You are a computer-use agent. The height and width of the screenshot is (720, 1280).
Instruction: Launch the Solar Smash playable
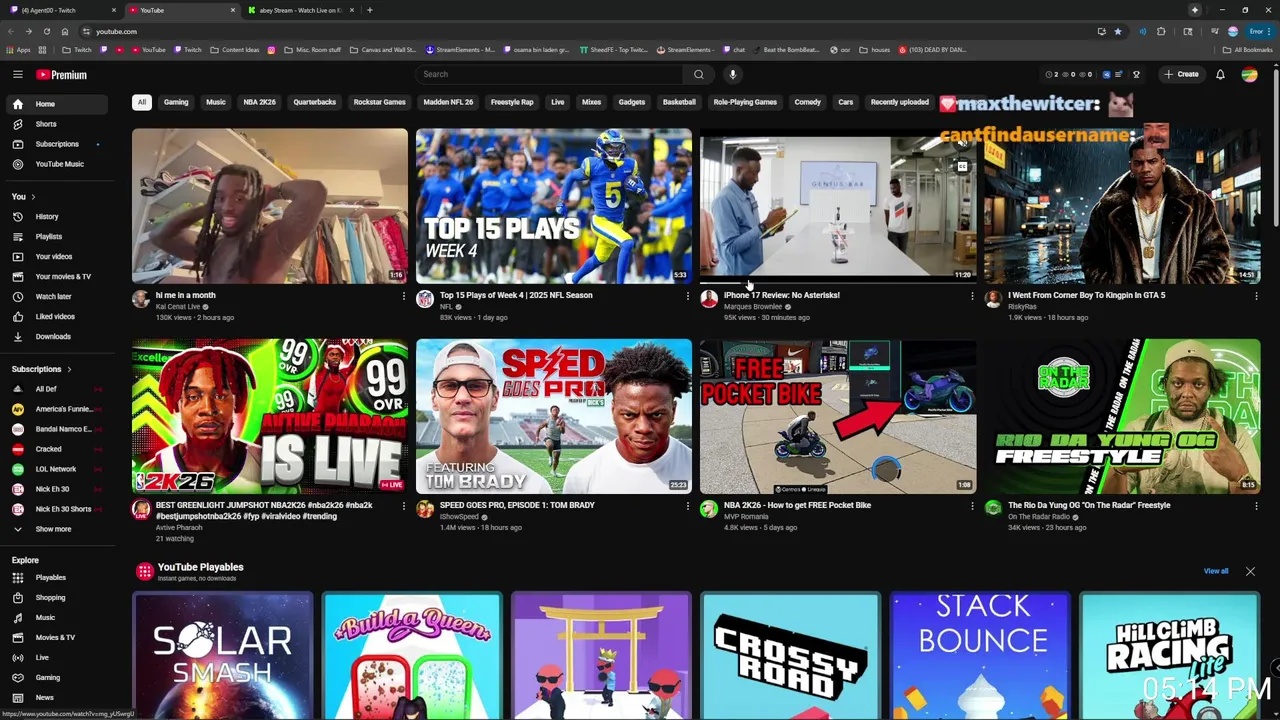tap(222, 655)
